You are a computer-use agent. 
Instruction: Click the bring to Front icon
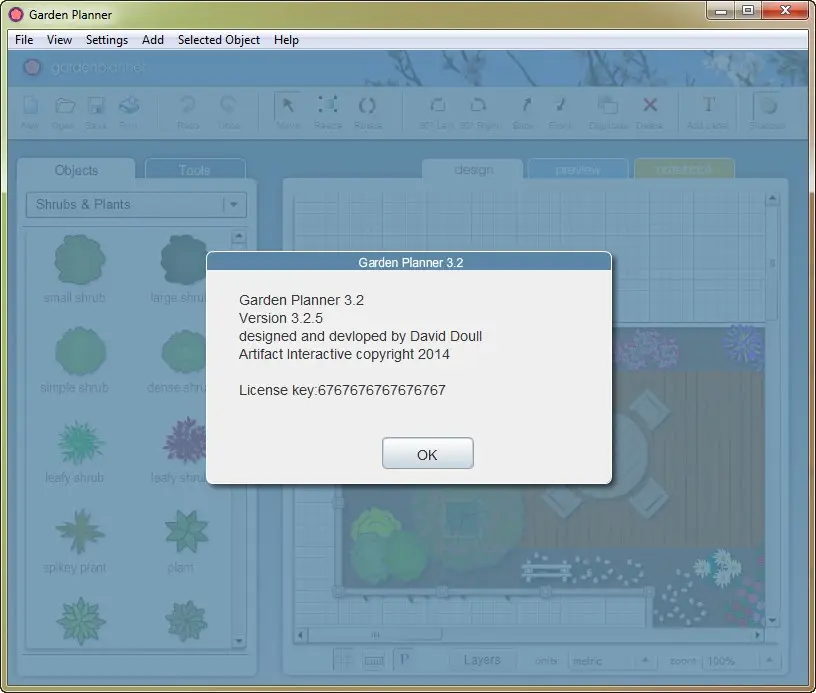coord(560,105)
